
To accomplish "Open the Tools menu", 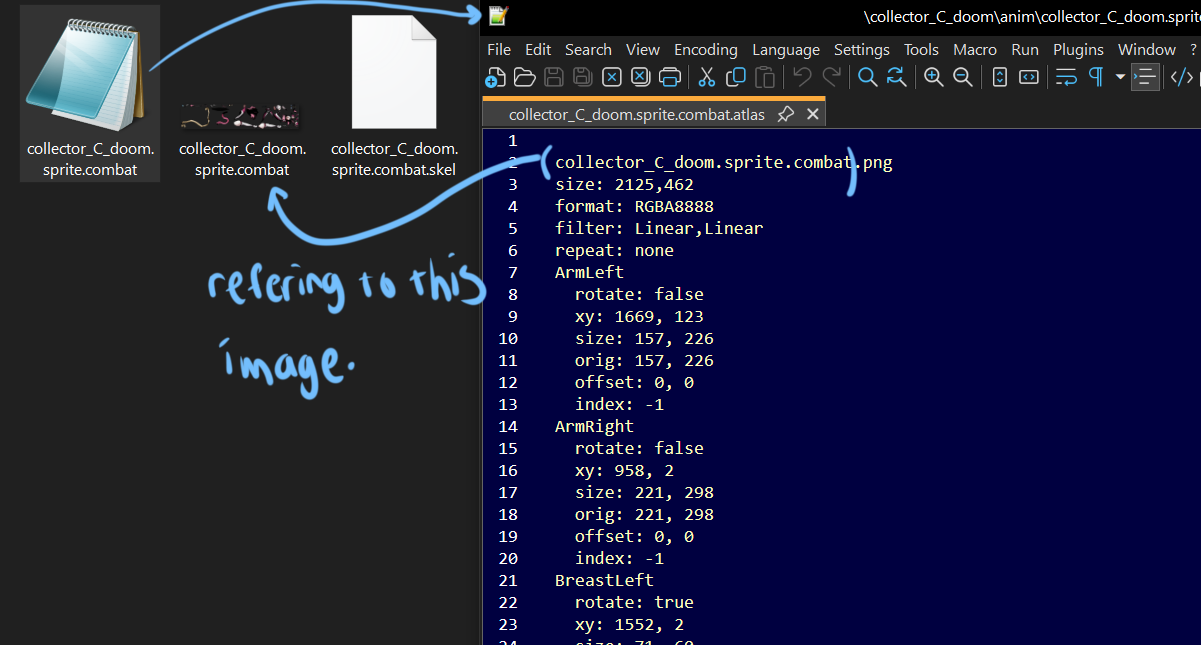I will click(921, 49).
